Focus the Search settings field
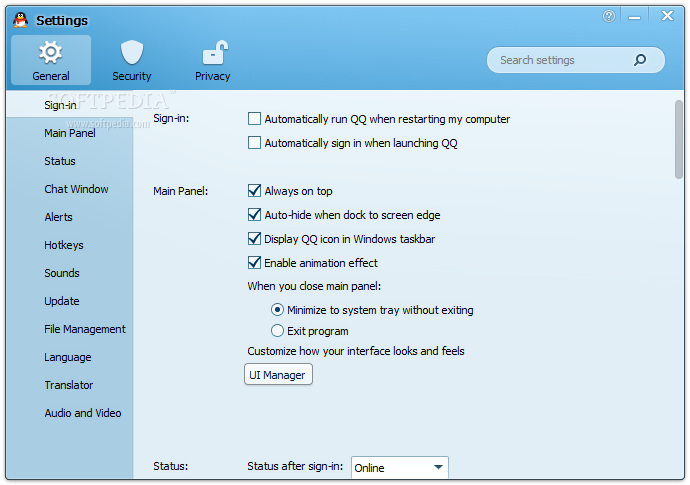The width and height of the screenshot is (690, 485). [576, 60]
